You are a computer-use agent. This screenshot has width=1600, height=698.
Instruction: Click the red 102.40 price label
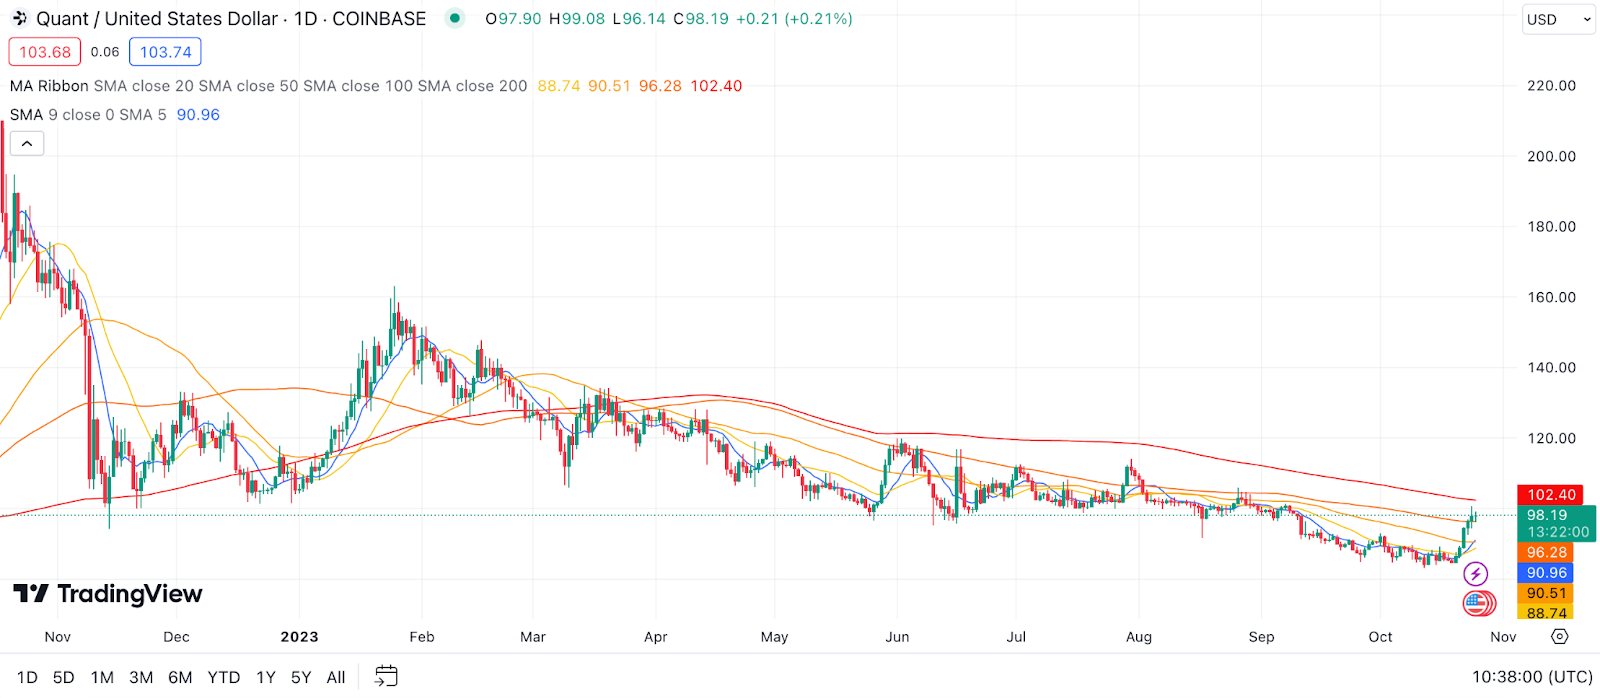(1550, 495)
